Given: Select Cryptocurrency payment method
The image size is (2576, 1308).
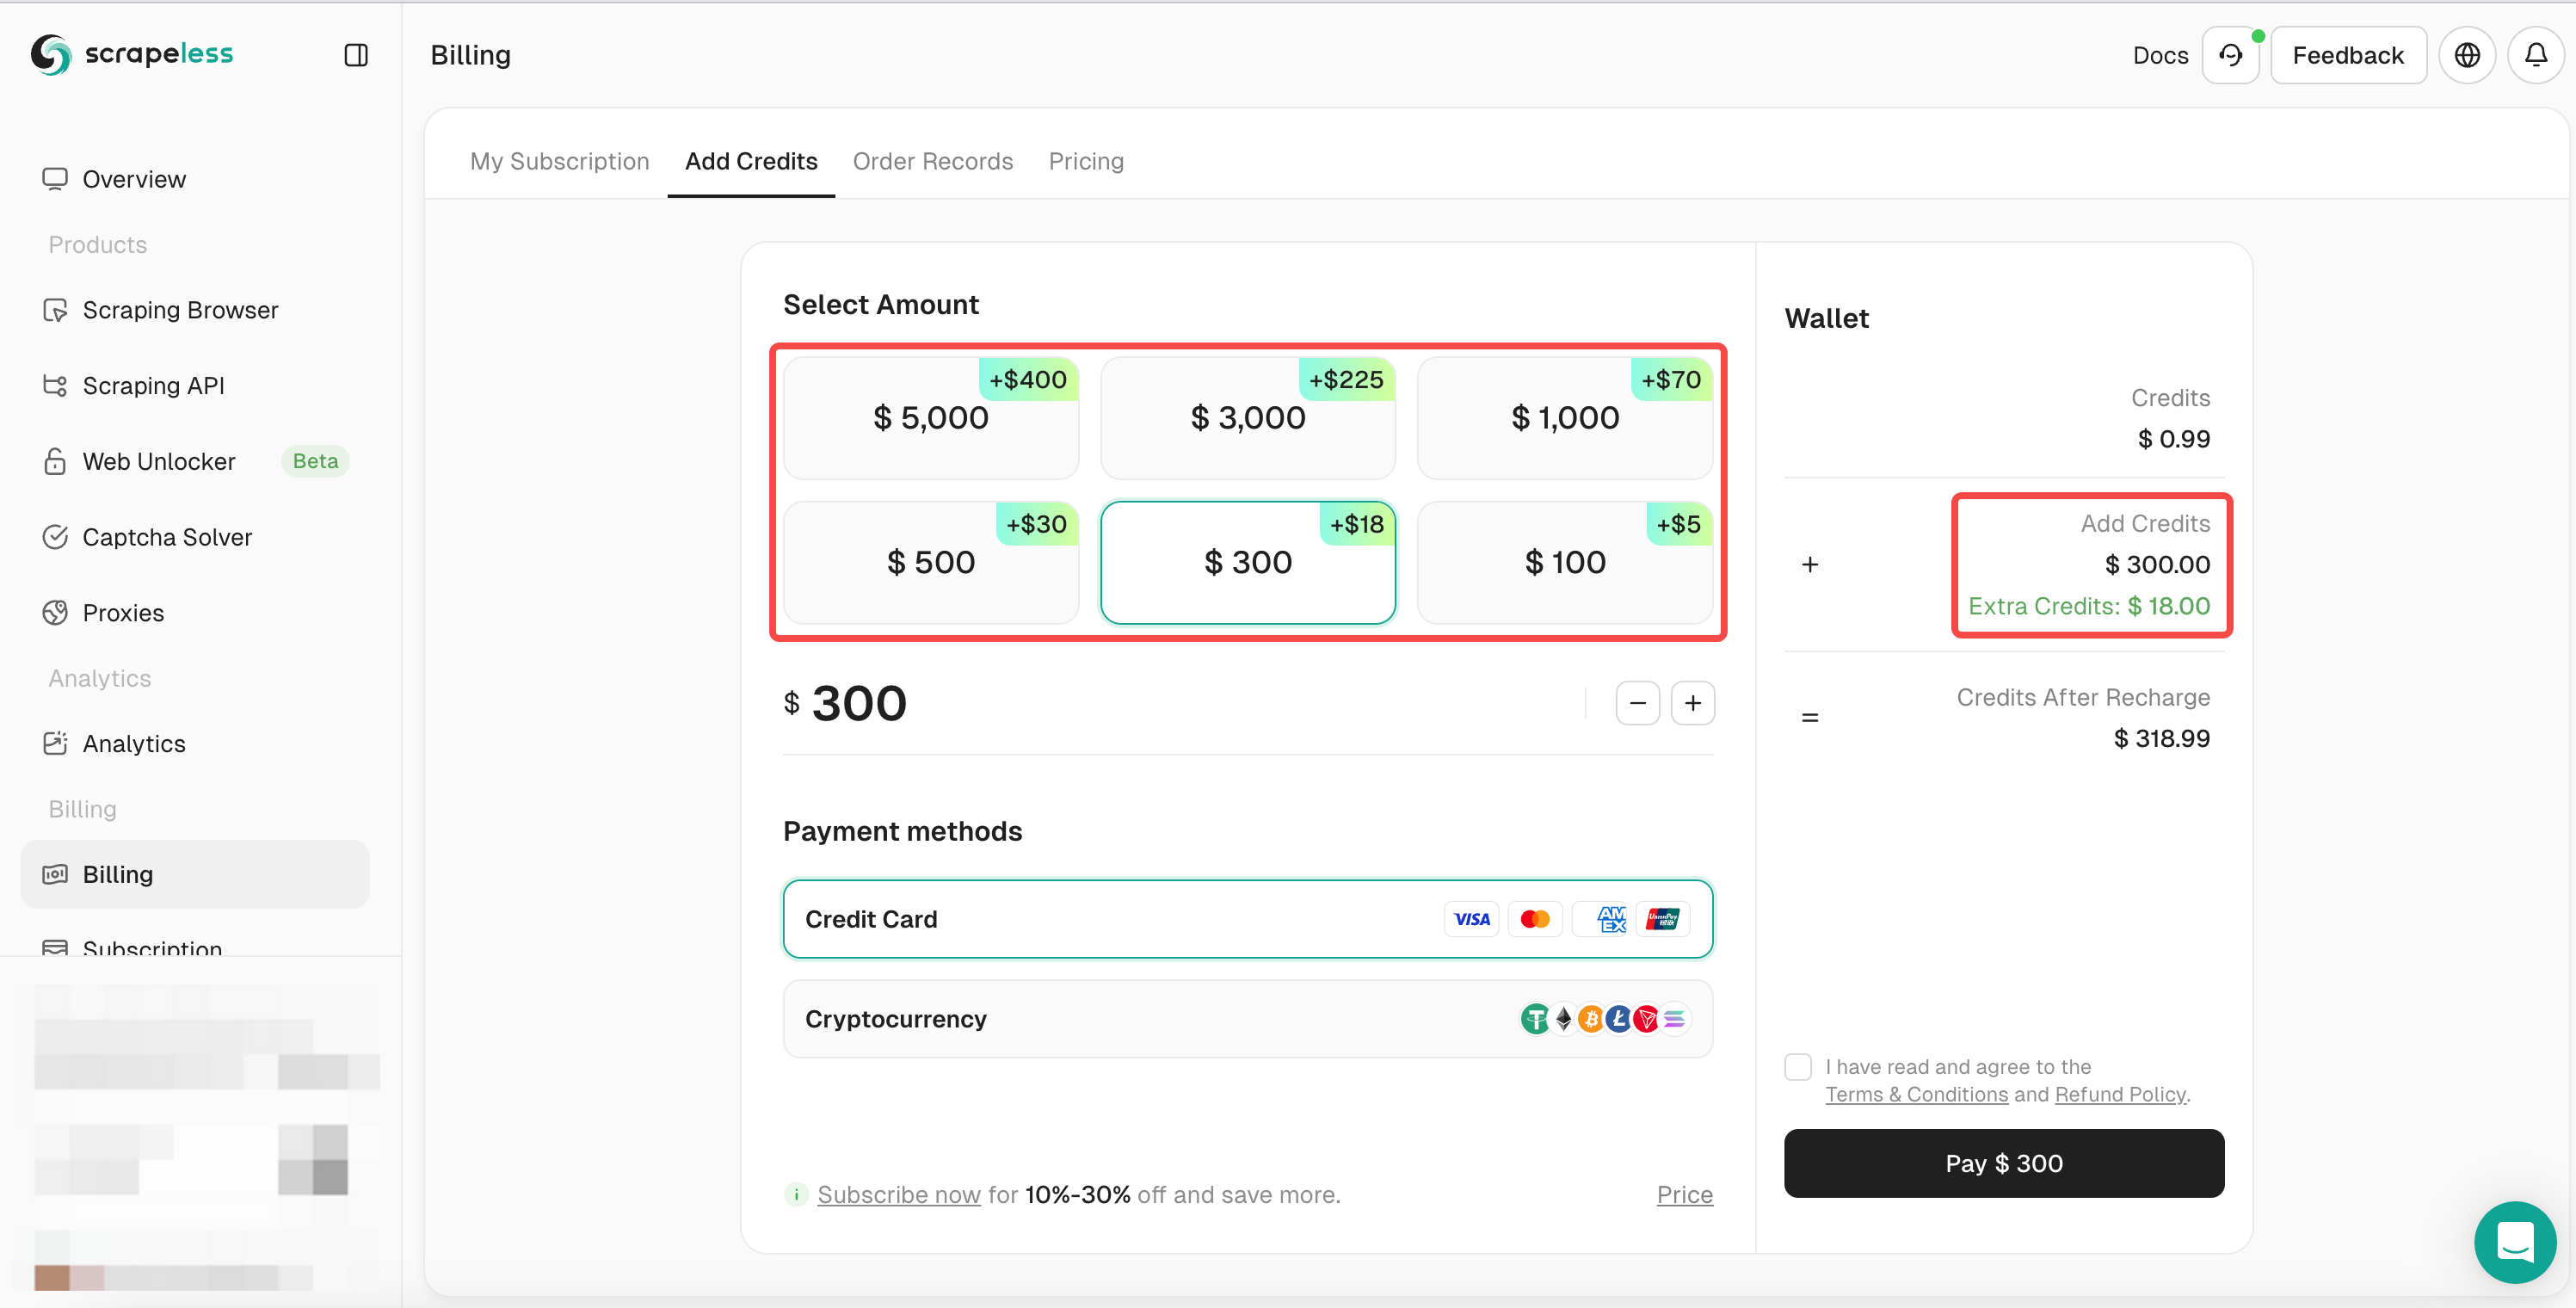Looking at the screenshot, I should (x=1247, y=1019).
